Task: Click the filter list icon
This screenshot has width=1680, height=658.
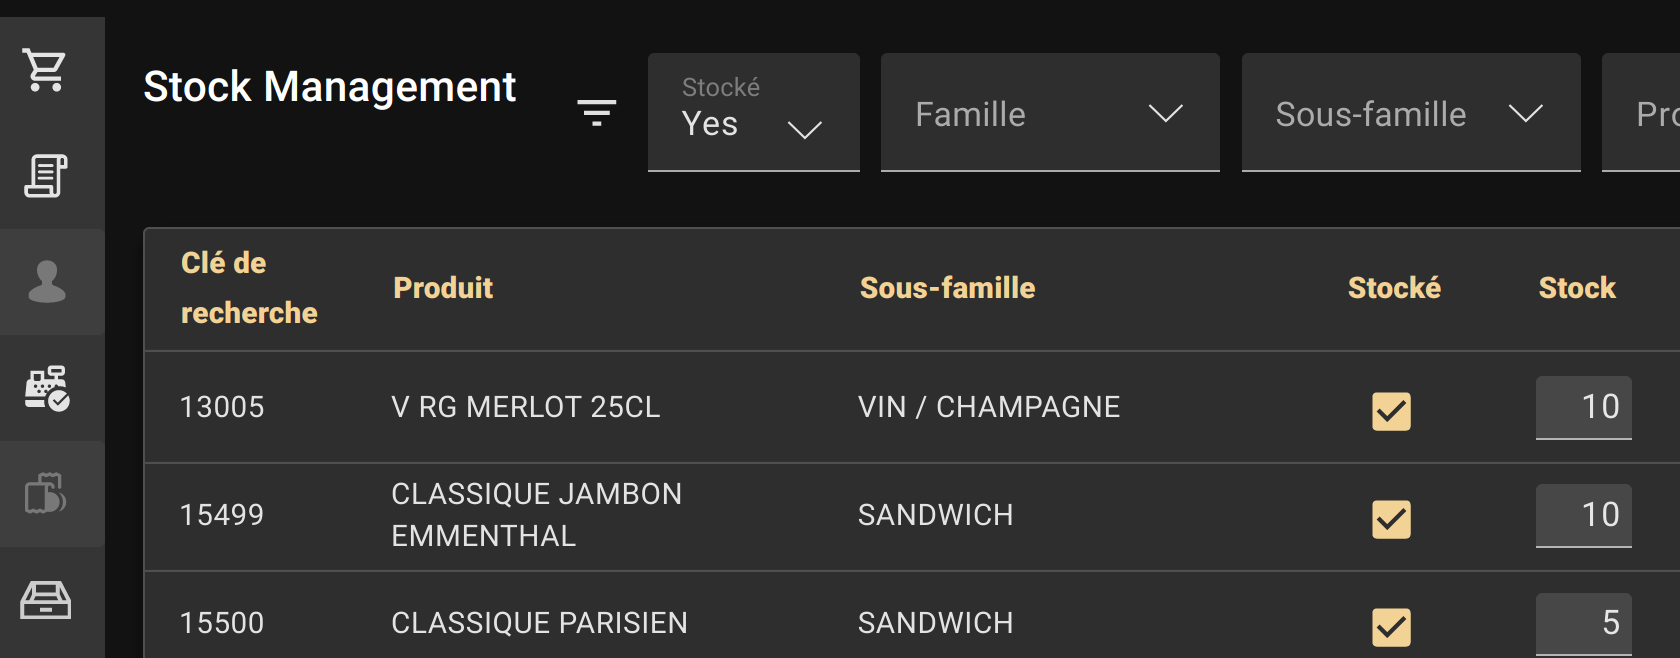Action: pyautogui.click(x=596, y=112)
